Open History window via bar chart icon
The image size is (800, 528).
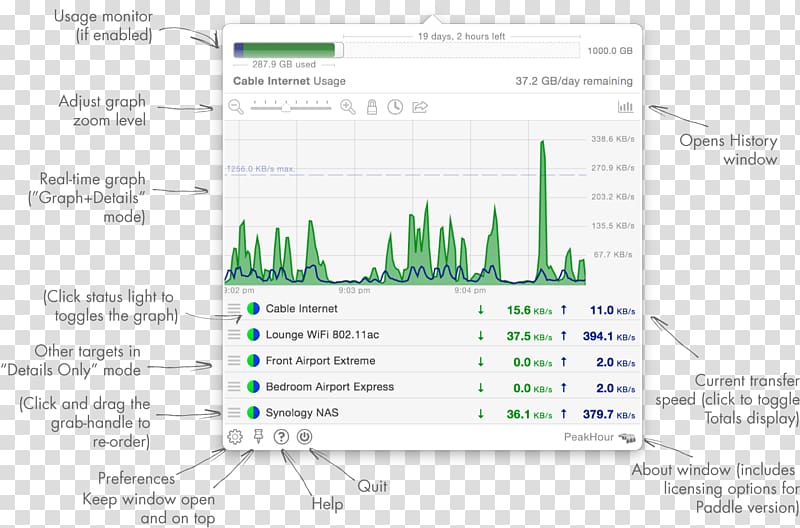coord(626,106)
